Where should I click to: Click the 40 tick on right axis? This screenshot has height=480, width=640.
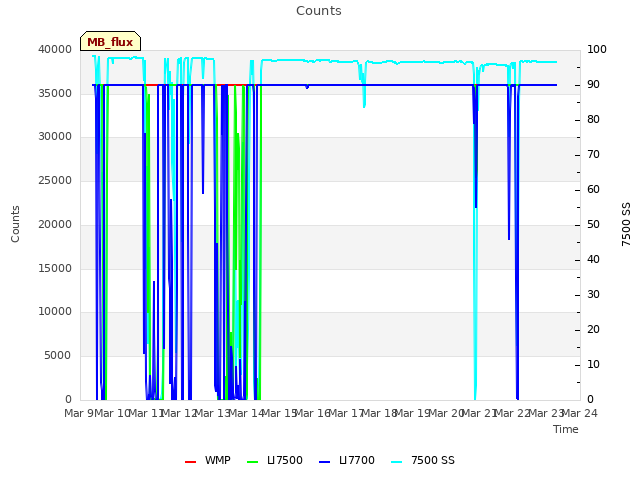(593, 260)
